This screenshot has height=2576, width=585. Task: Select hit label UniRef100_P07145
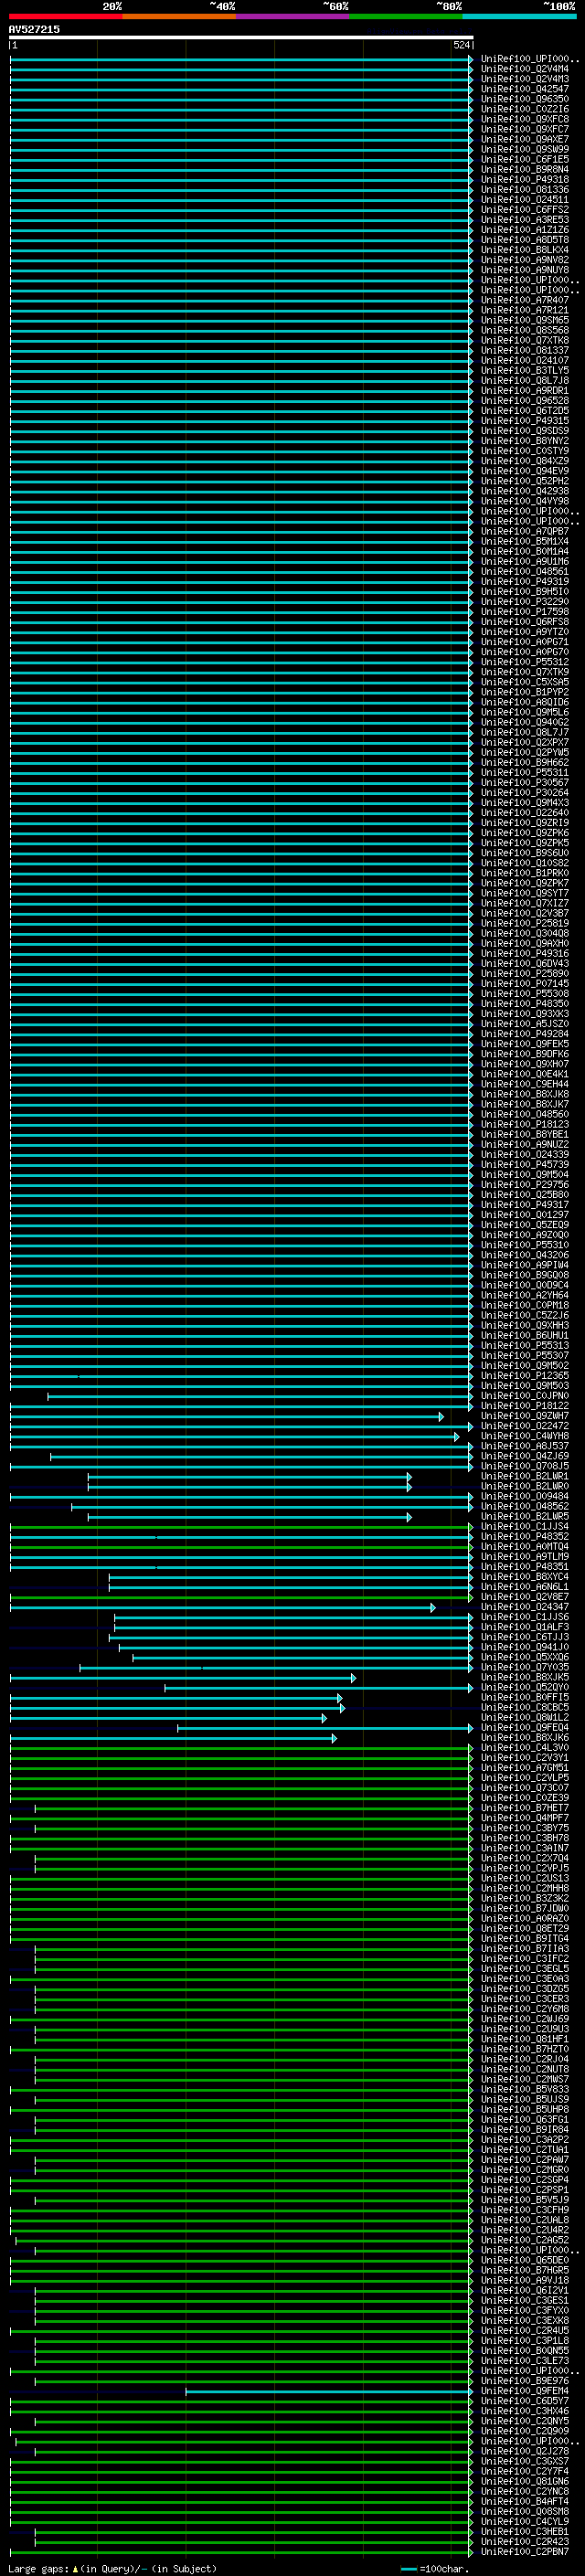pos(525,983)
